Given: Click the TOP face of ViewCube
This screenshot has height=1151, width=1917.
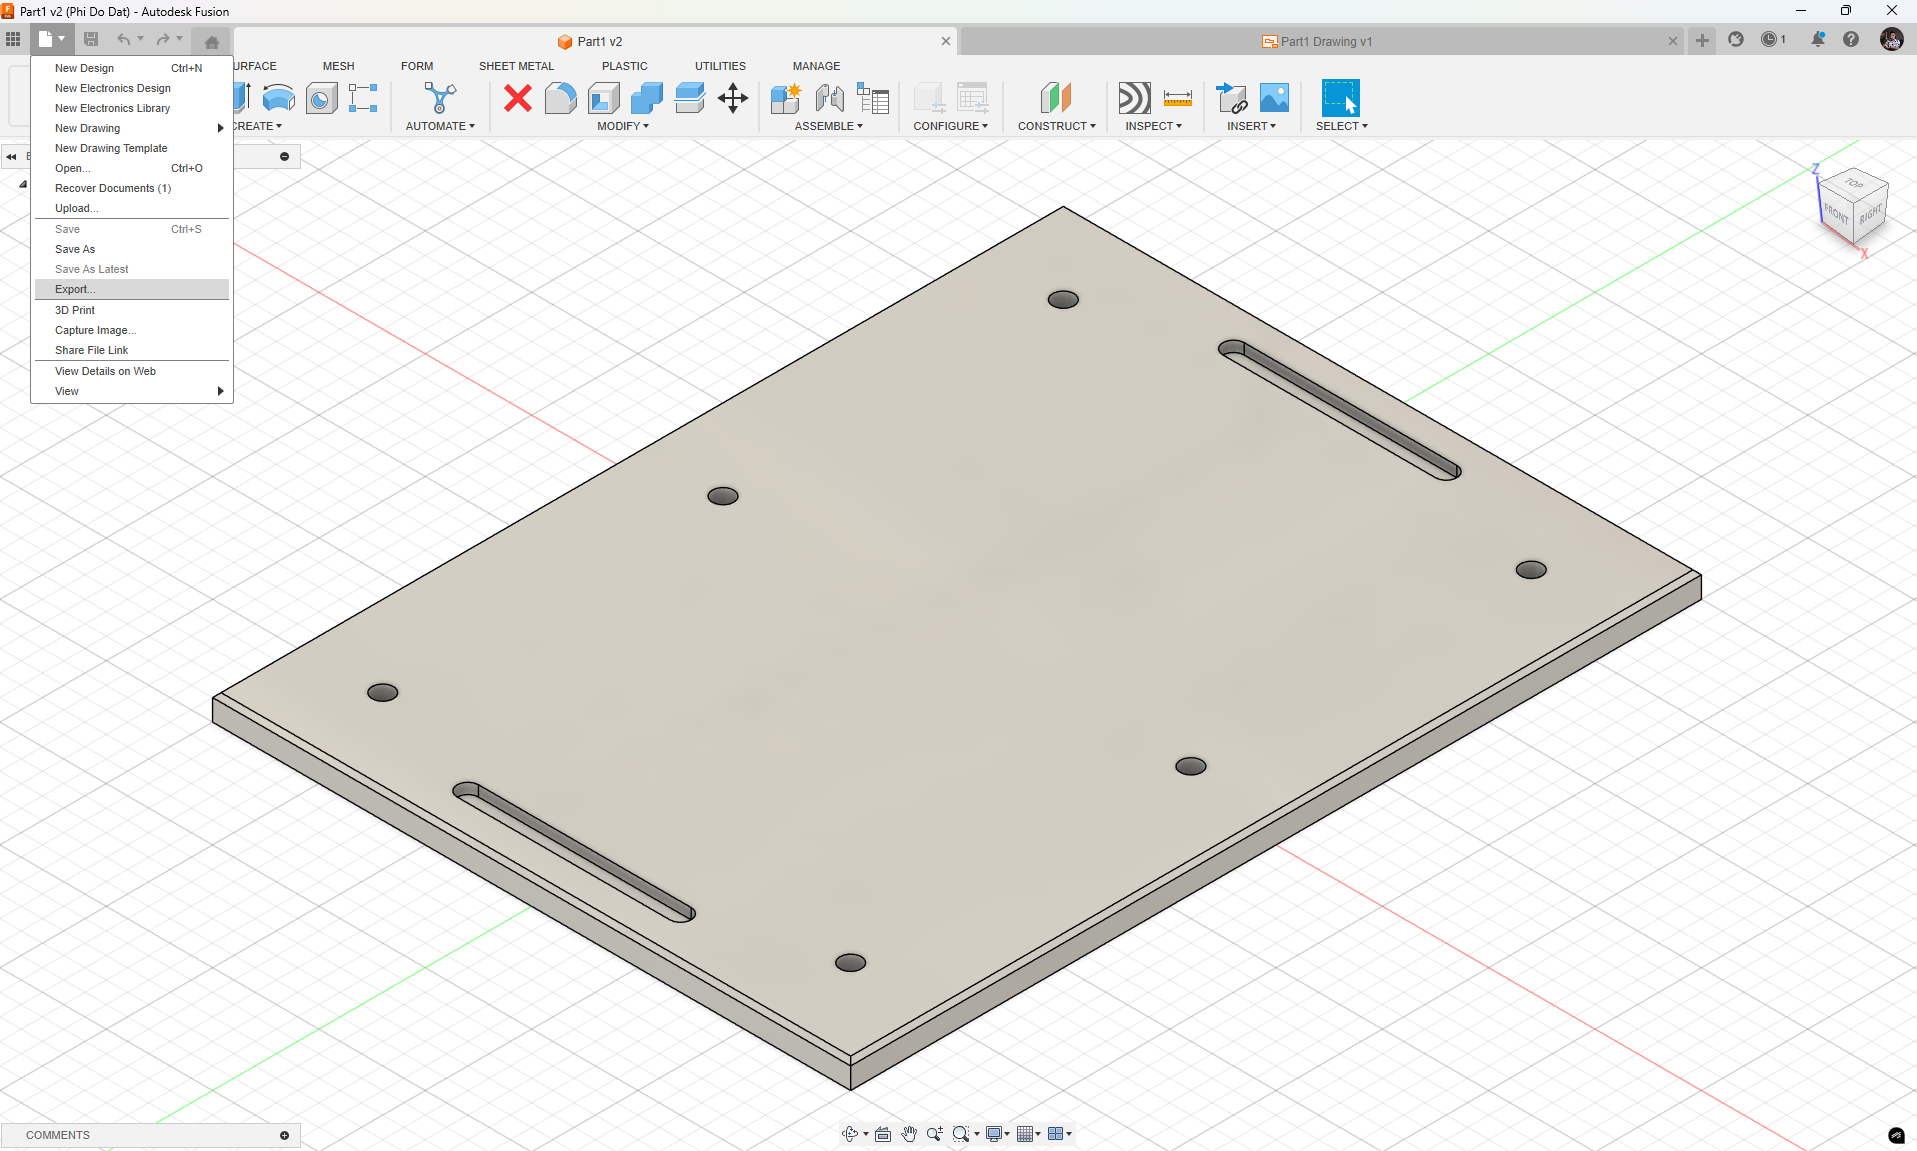Looking at the screenshot, I should [x=1854, y=183].
